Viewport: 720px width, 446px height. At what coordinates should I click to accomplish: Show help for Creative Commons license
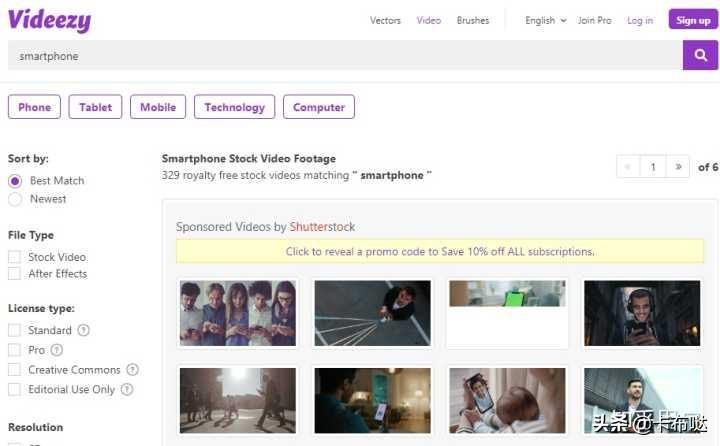pos(132,369)
